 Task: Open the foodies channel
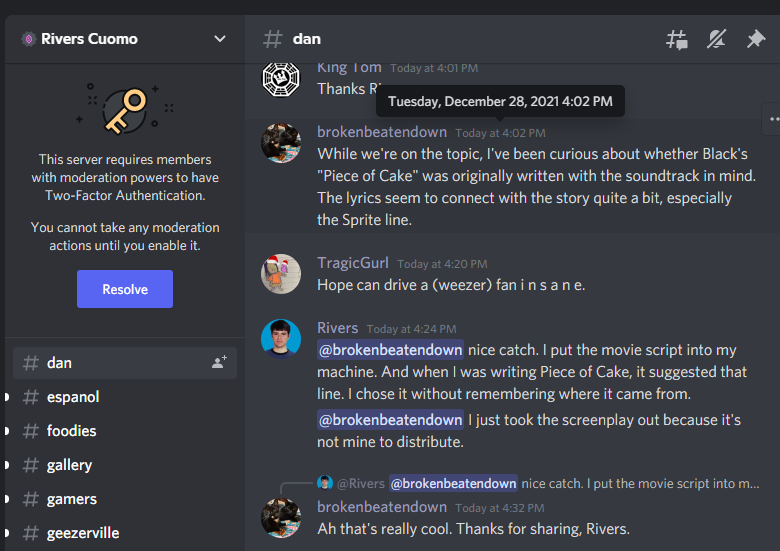[71, 431]
